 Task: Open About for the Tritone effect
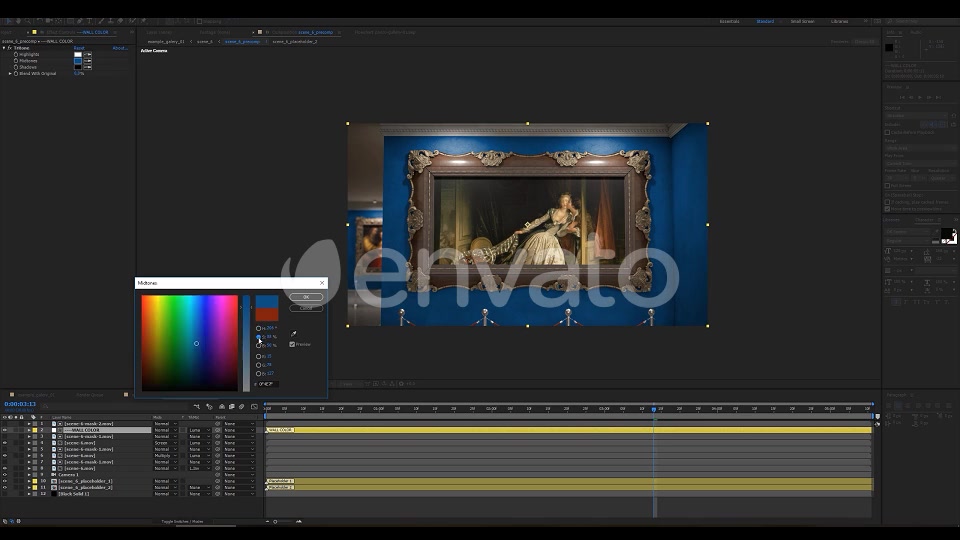(x=119, y=48)
